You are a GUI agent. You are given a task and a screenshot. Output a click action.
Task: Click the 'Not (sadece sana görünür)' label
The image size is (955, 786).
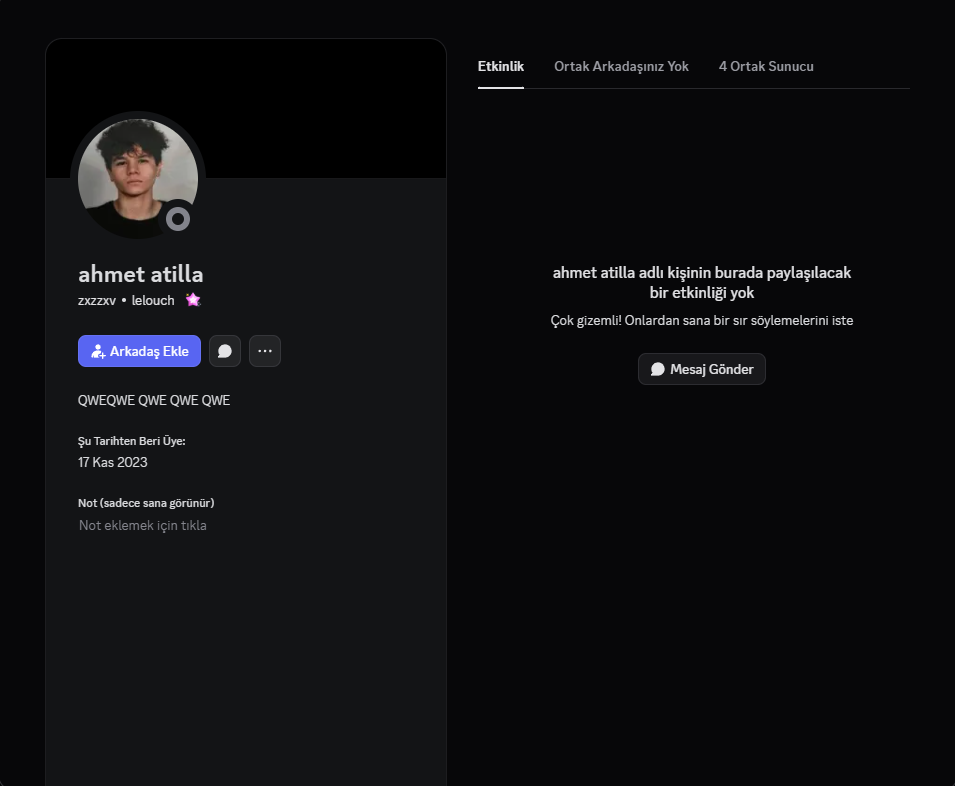[146, 503]
